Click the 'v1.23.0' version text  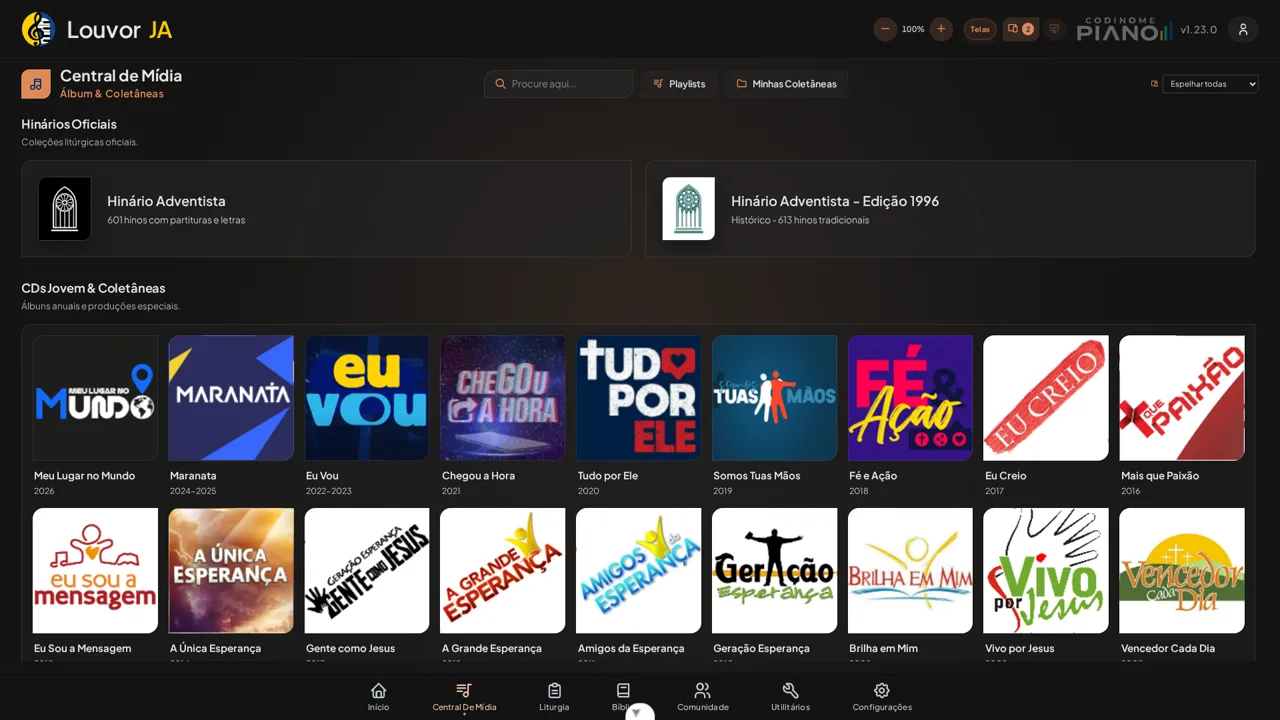click(1198, 29)
